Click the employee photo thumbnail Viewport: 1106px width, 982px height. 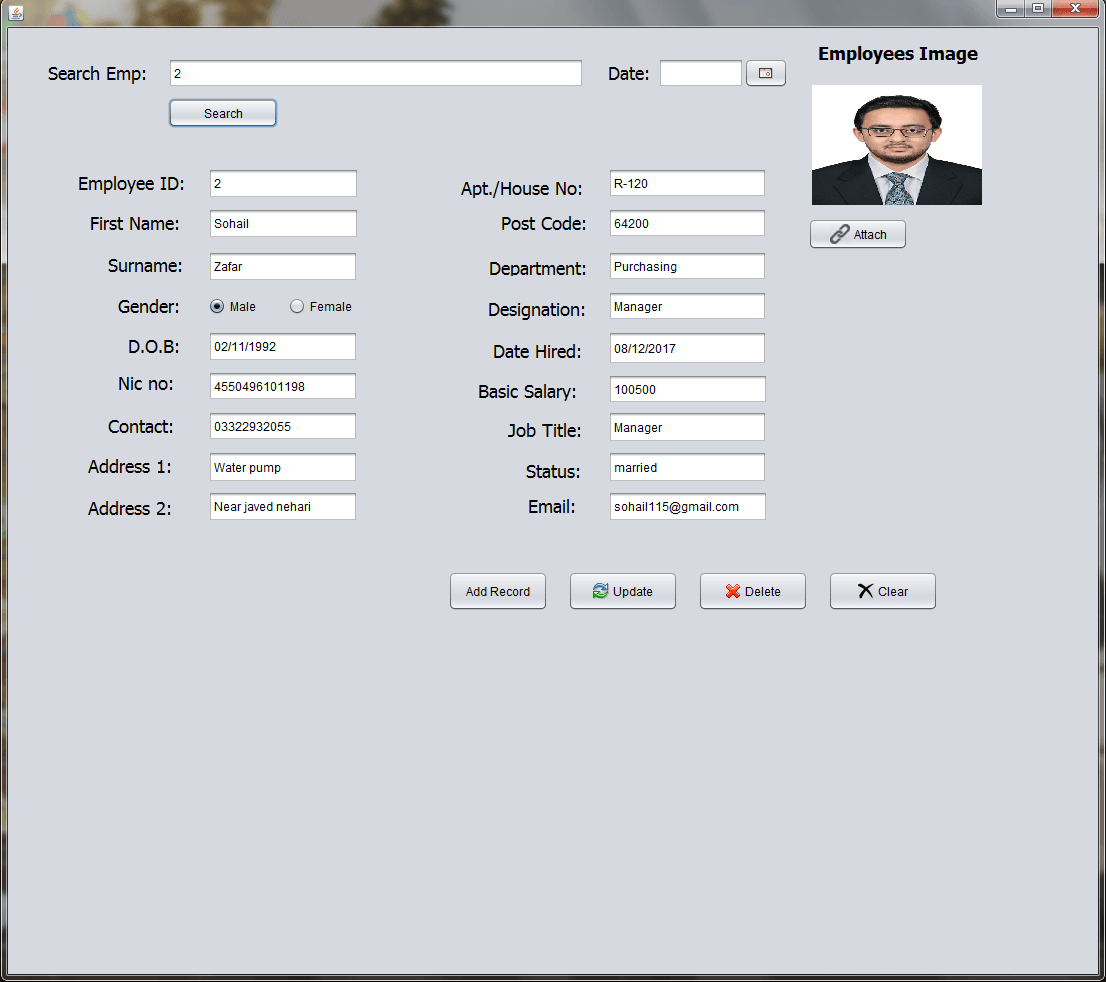pyautogui.click(x=896, y=145)
